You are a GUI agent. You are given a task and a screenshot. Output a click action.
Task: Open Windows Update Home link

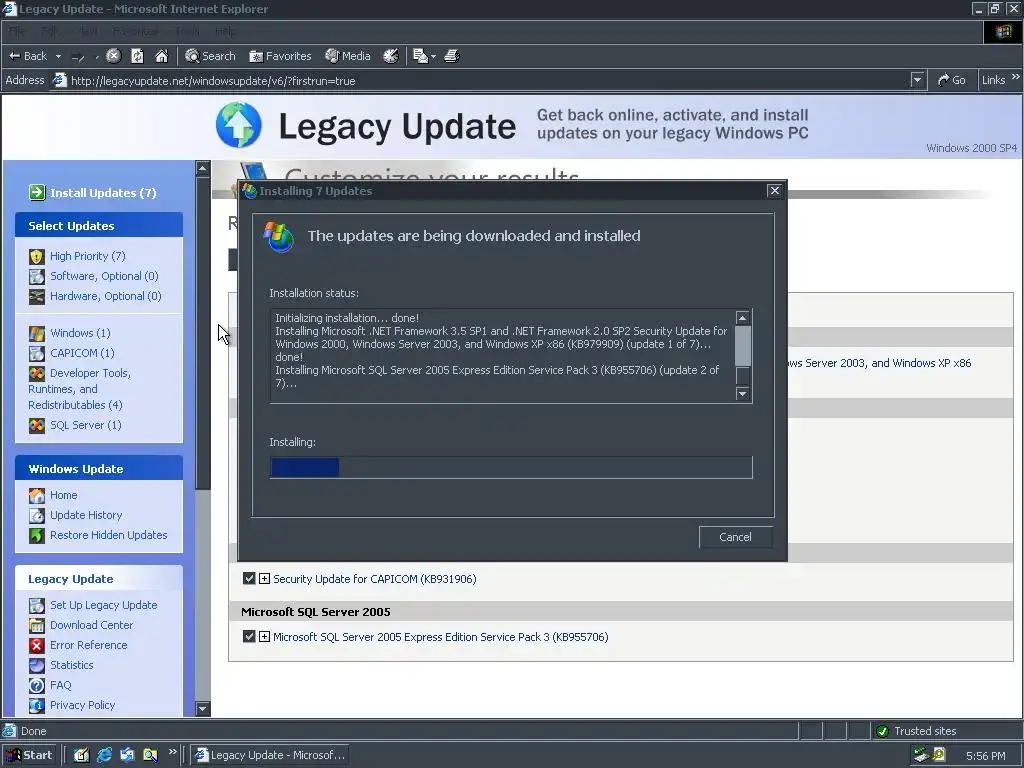click(63, 495)
